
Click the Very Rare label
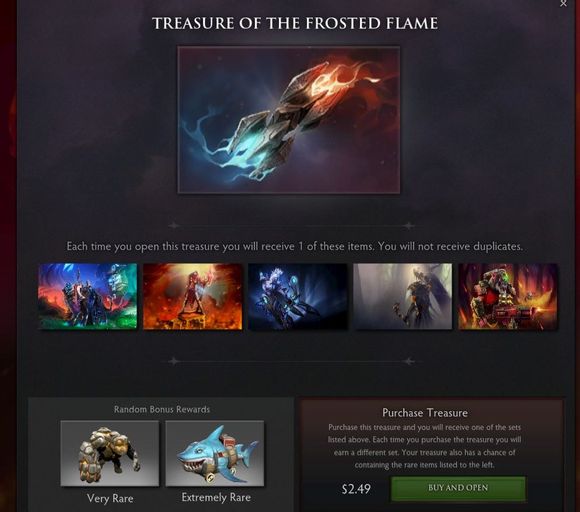(x=110, y=498)
